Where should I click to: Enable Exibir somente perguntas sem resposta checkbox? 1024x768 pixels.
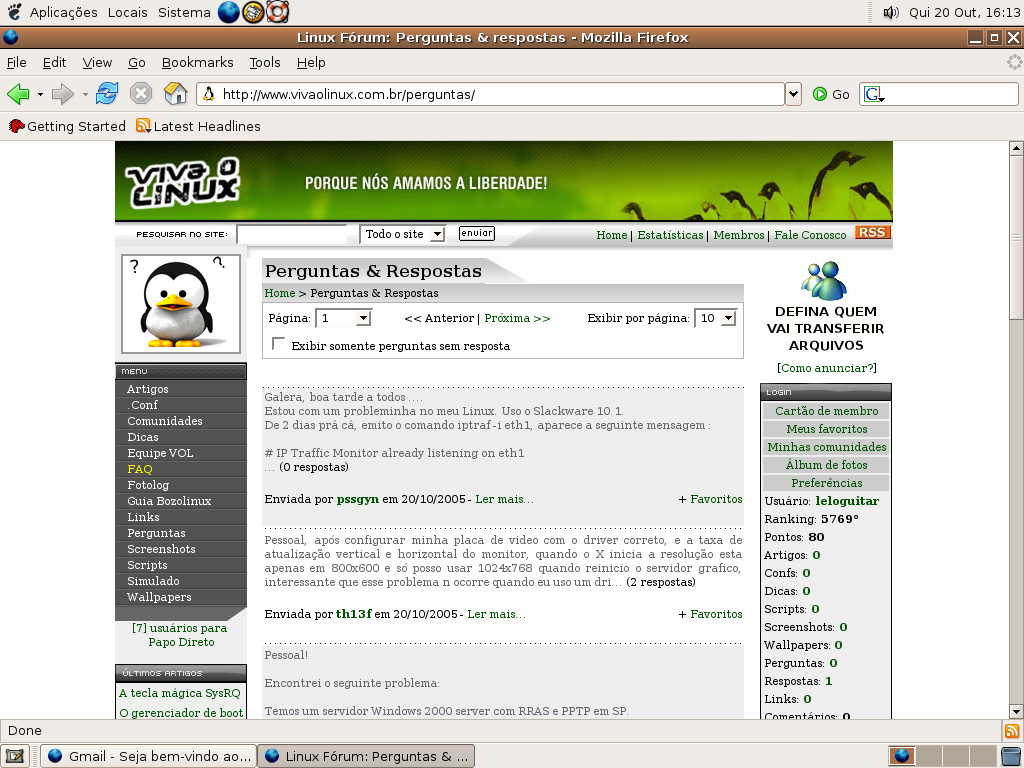coord(278,344)
